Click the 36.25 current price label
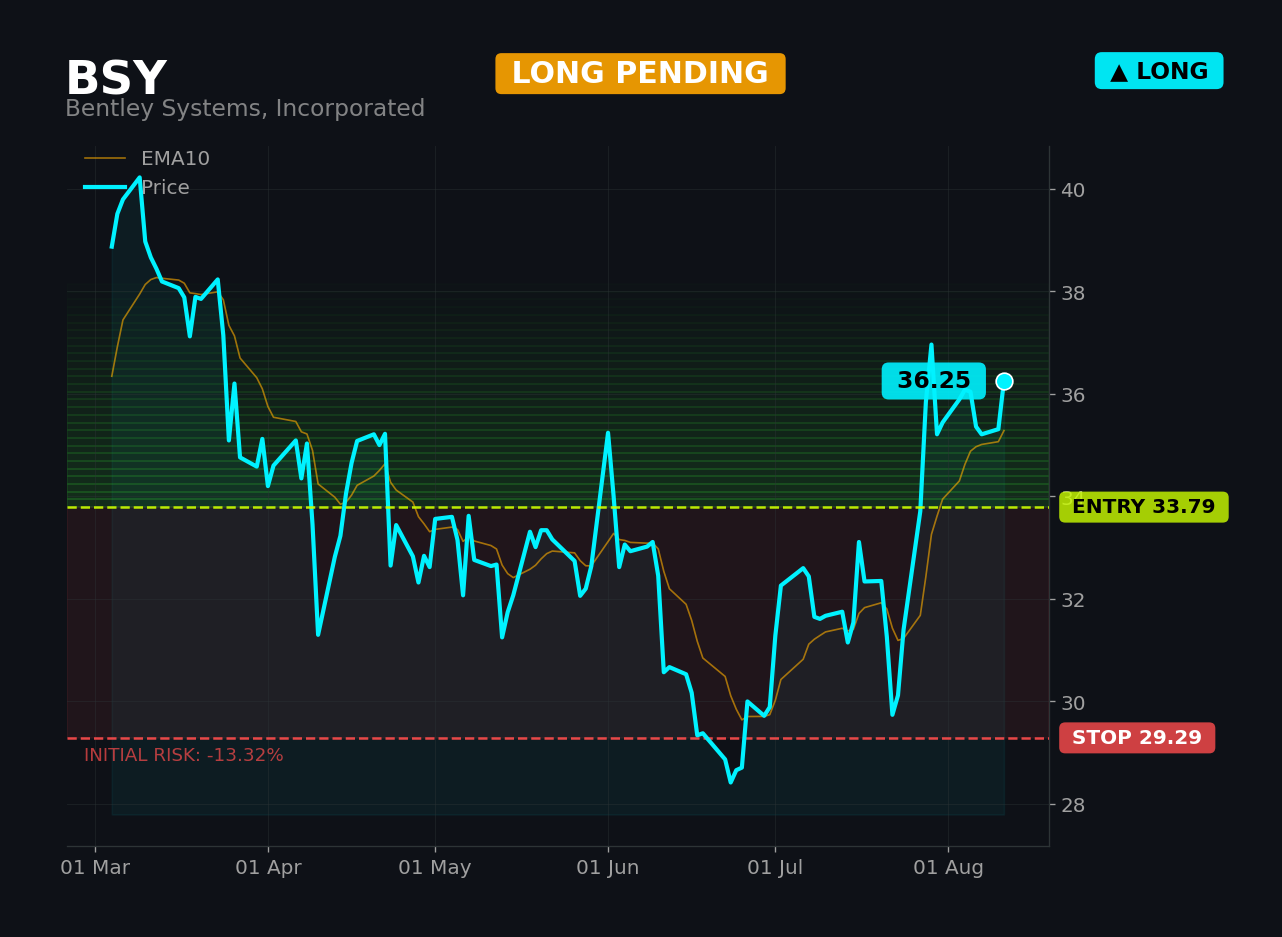 934,381
